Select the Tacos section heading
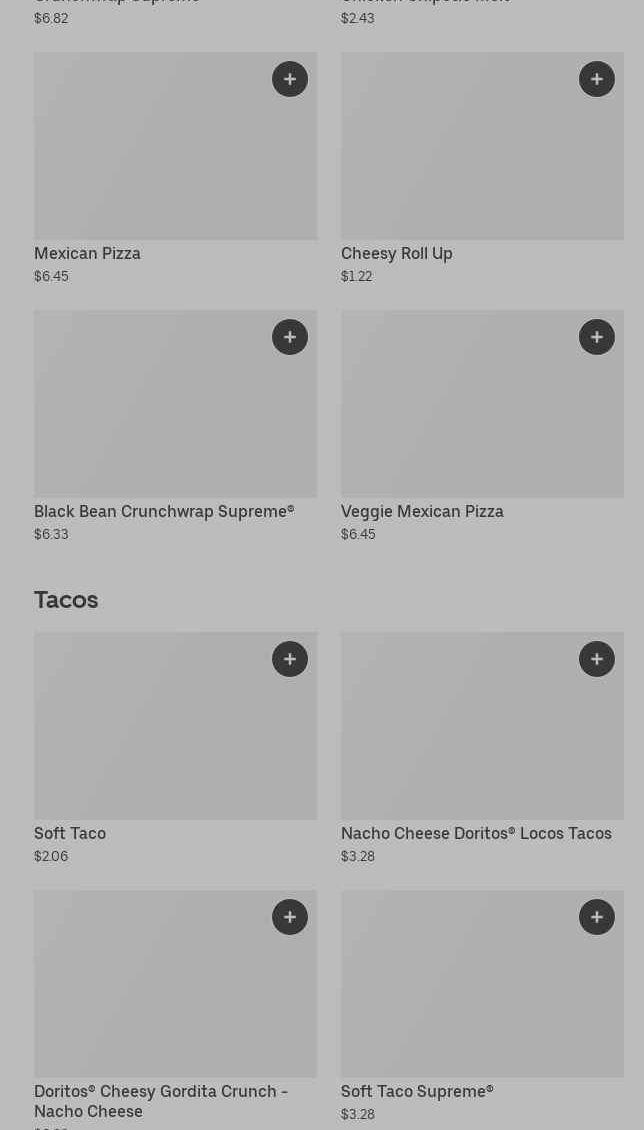 coord(66,600)
